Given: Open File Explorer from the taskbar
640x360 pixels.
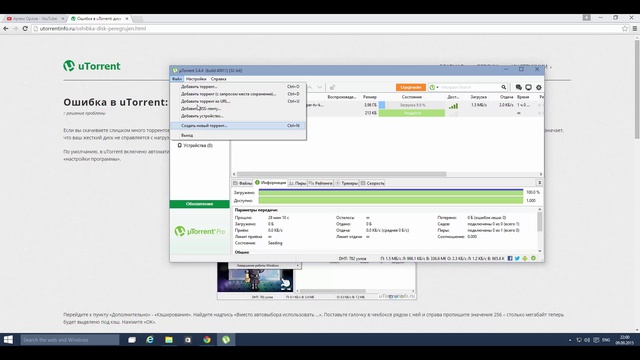Looking at the screenshot, I should pos(169,340).
